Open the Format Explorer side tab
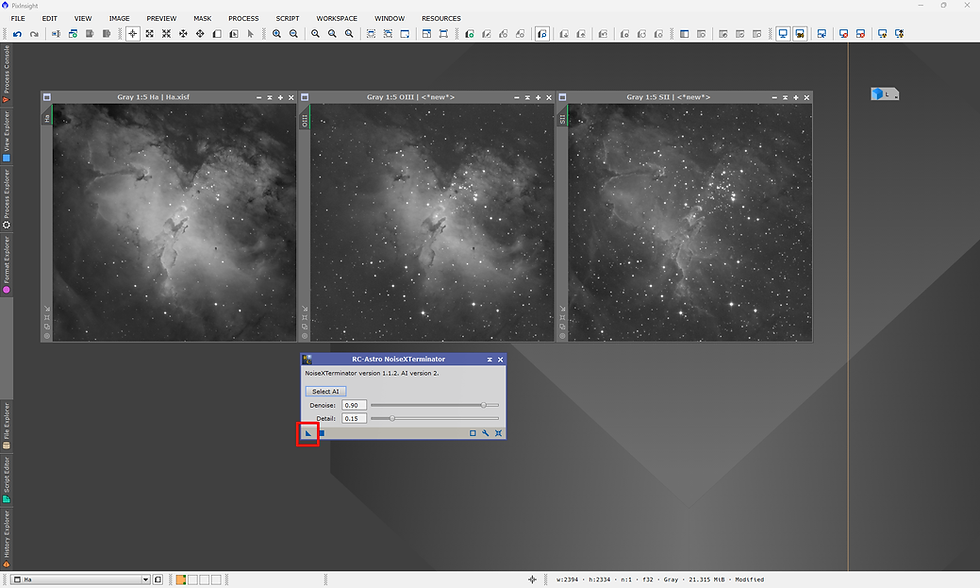The image size is (980, 588). click(6, 264)
